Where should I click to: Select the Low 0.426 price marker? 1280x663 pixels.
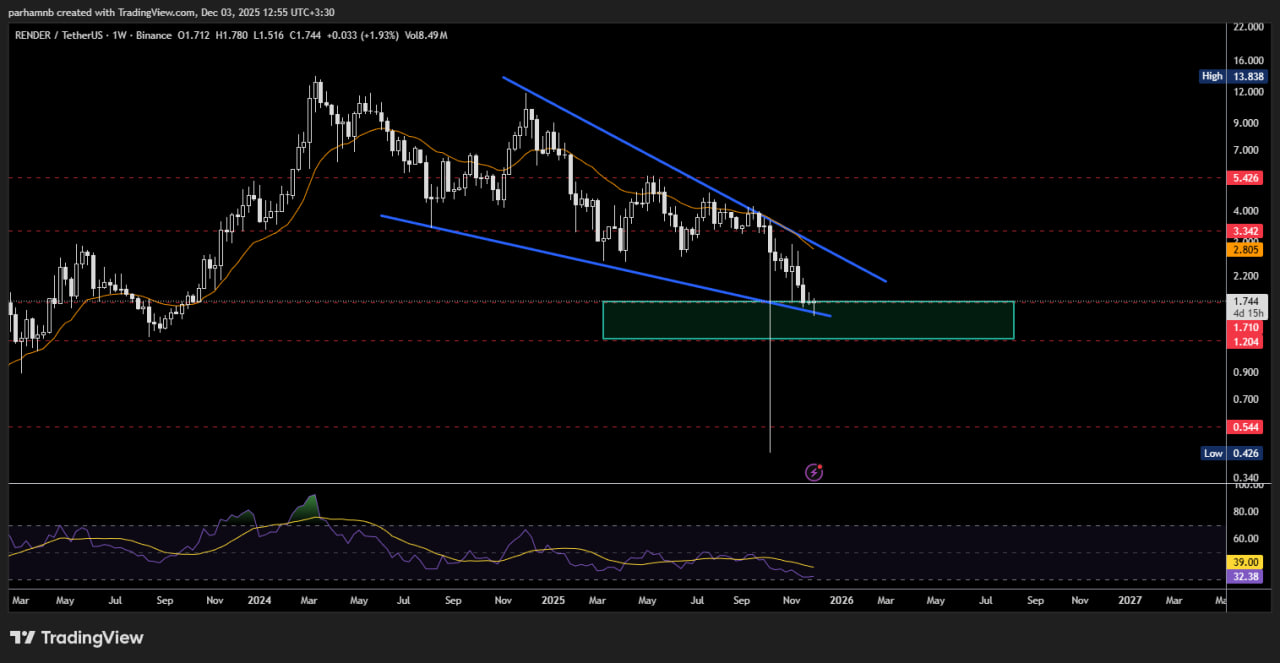coord(1246,453)
